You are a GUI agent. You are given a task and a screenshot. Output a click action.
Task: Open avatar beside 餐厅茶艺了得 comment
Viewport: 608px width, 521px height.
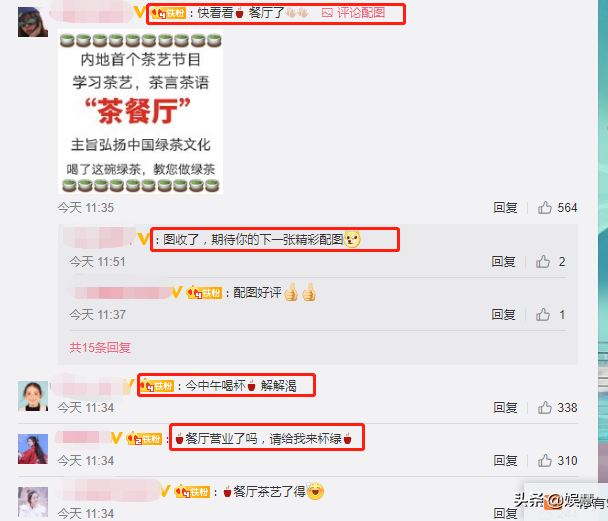pos(33,502)
